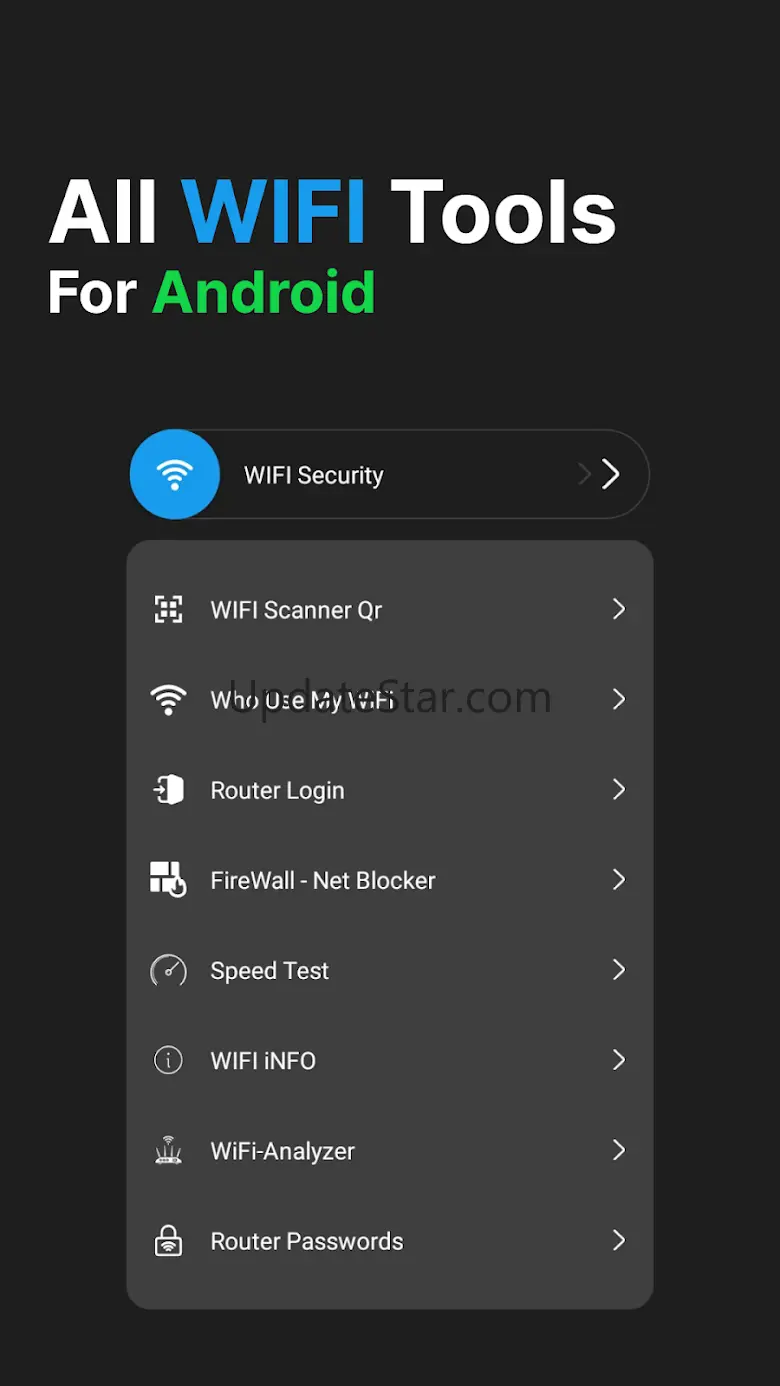Tap the Who Use My WiFi signal icon

(x=168, y=699)
